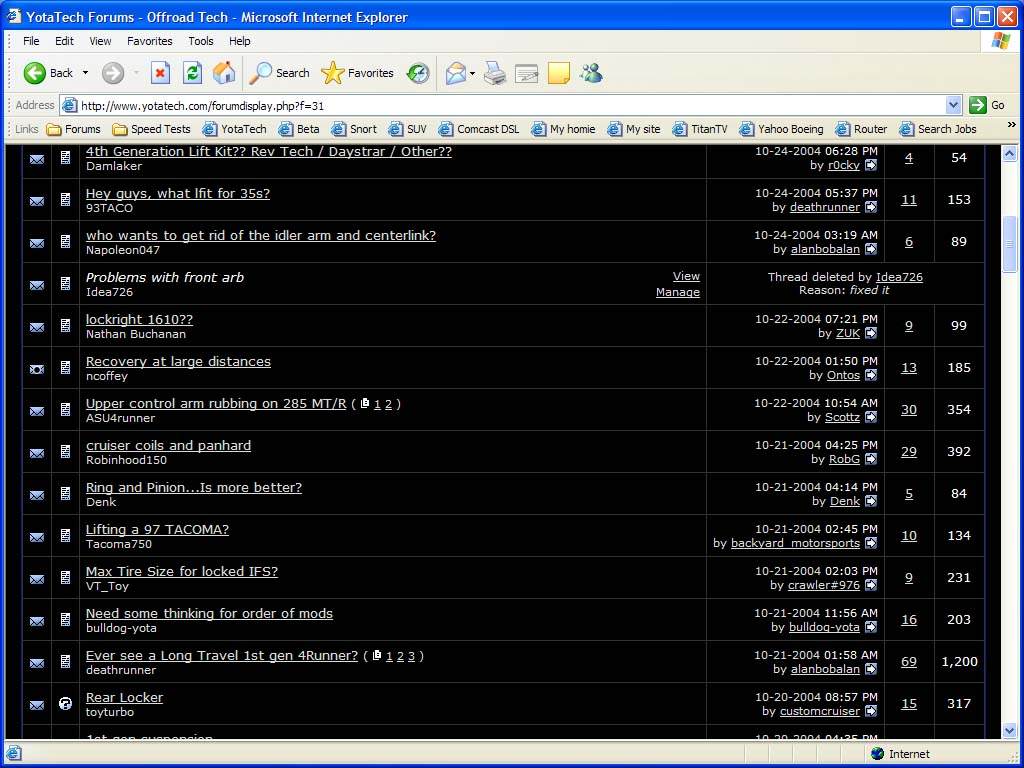Viewport: 1024px width, 768px height.
Task: Open the History toolbar icon
Action: [x=418, y=73]
